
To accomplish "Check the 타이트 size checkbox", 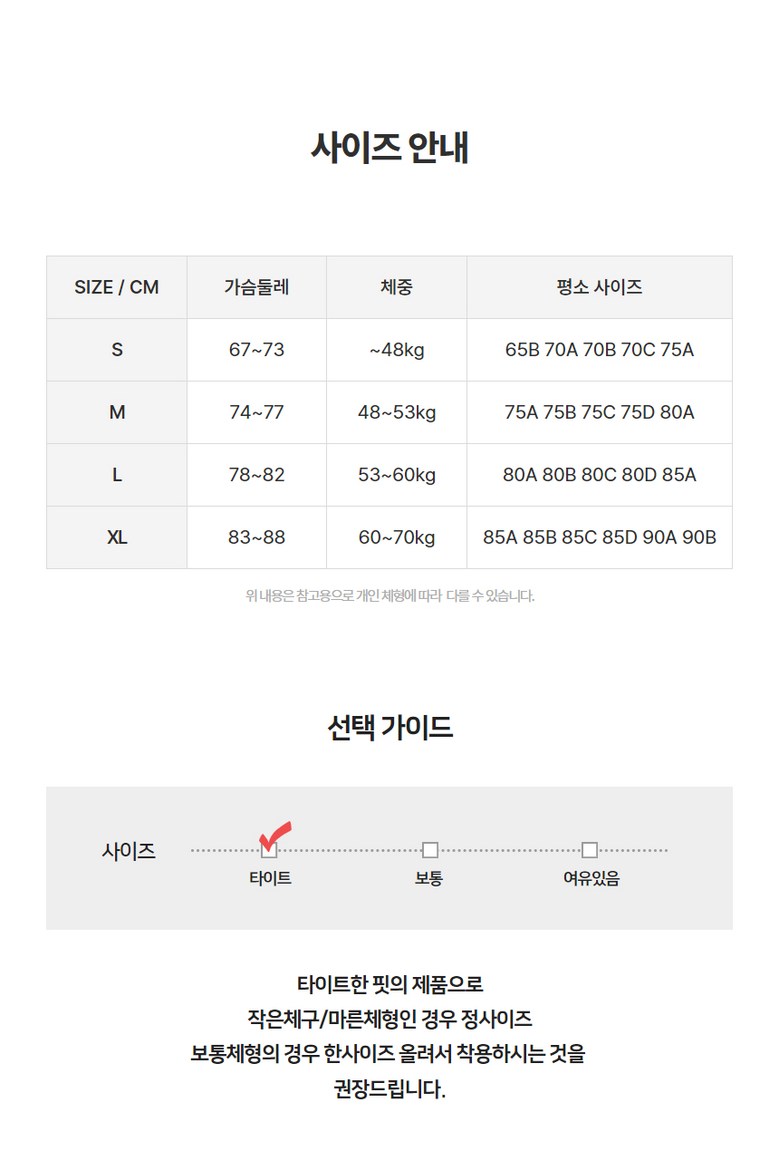I will pyautogui.click(x=269, y=851).
